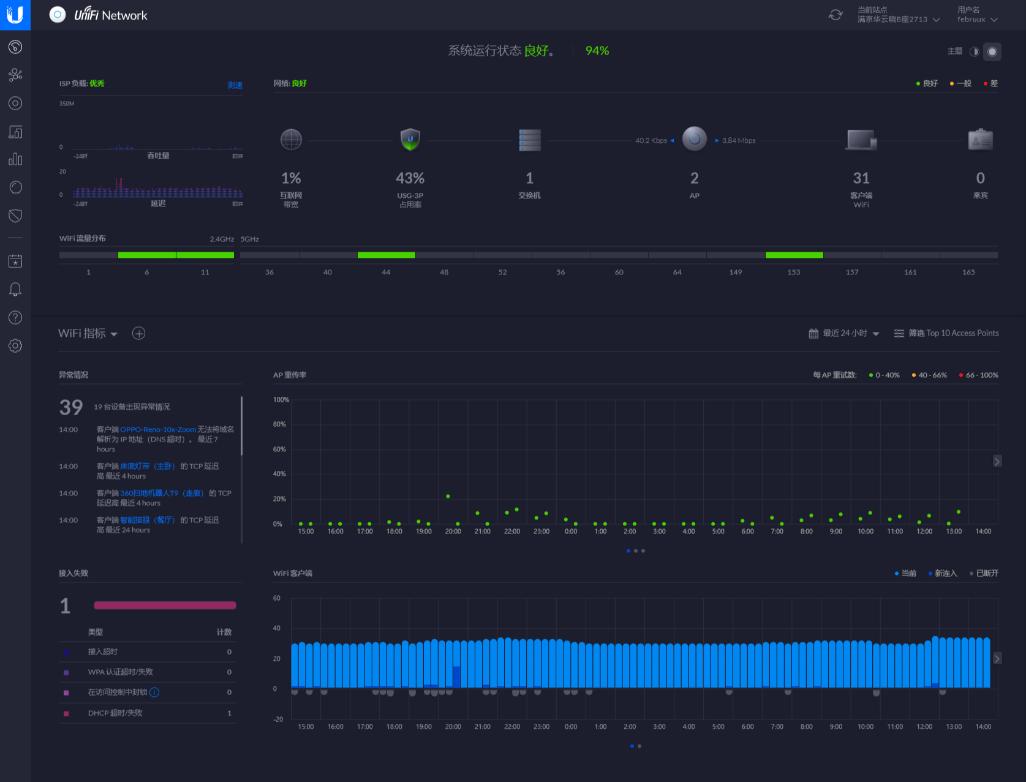
Task: Open the Settings gear icon in sidebar
Action: pos(15,346)
